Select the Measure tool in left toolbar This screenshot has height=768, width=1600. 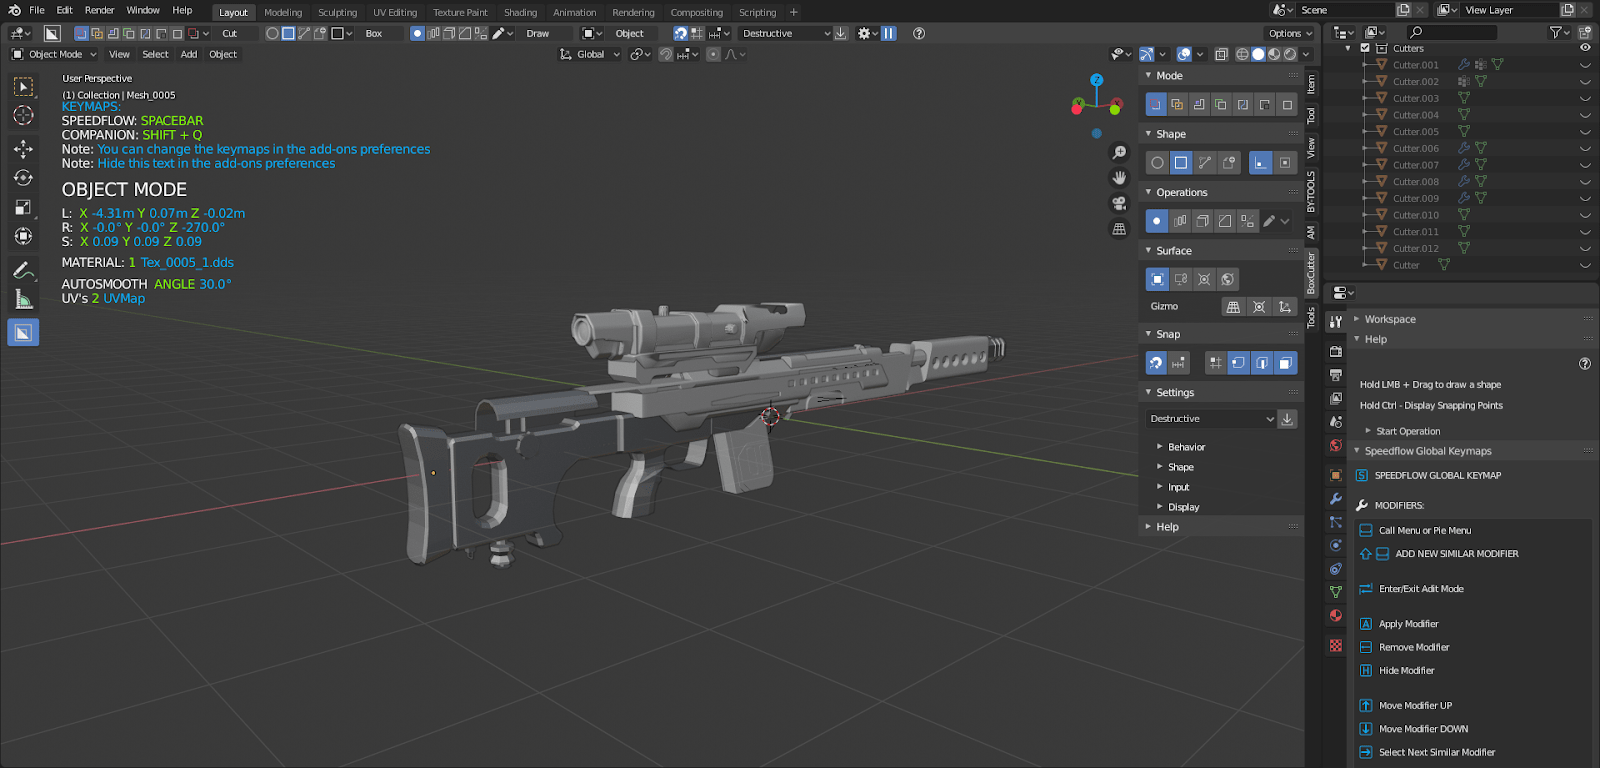(x=23, y=299)
